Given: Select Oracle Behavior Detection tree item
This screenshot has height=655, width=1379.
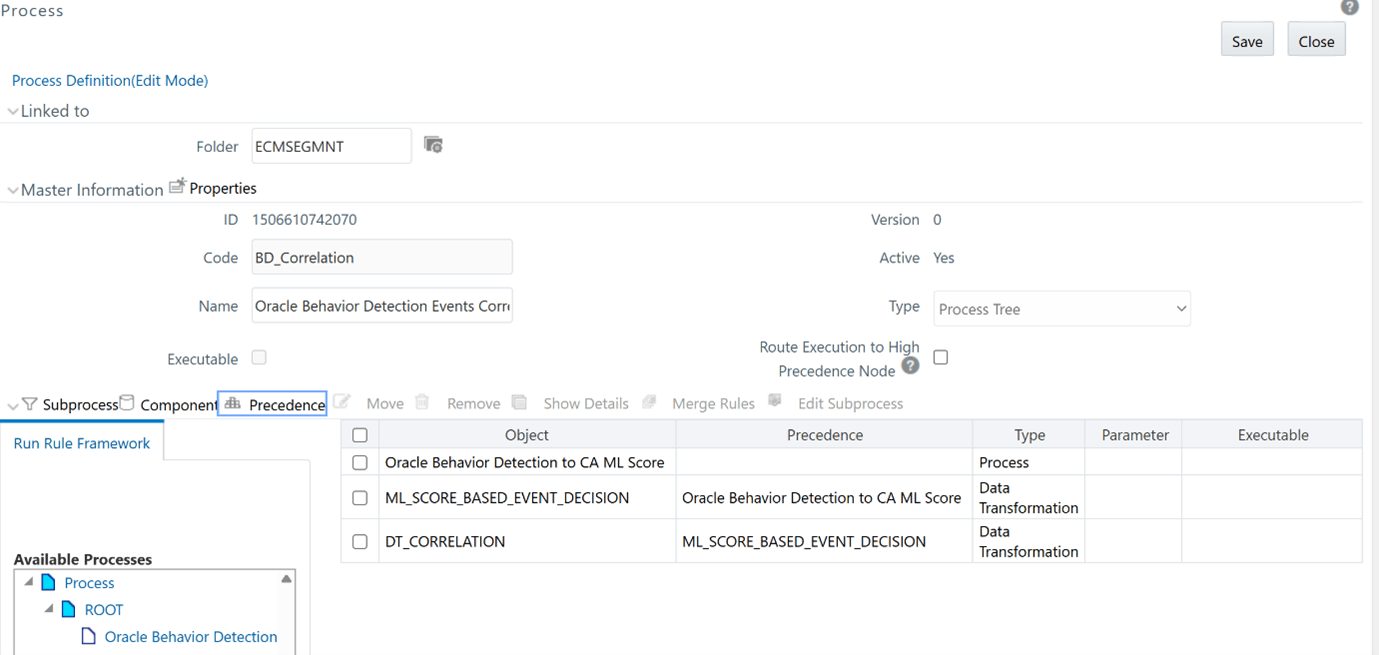Looking at the screenshot, I should 191,637.
